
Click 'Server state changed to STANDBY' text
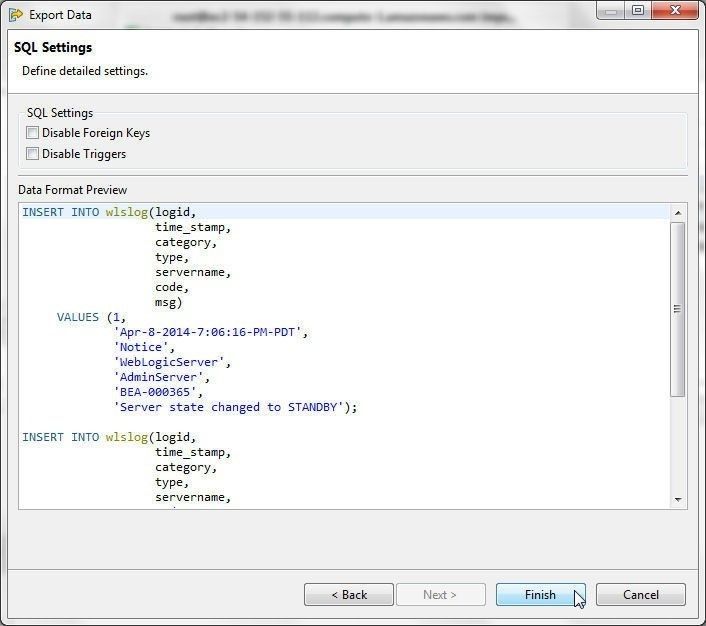click(228, 407)
